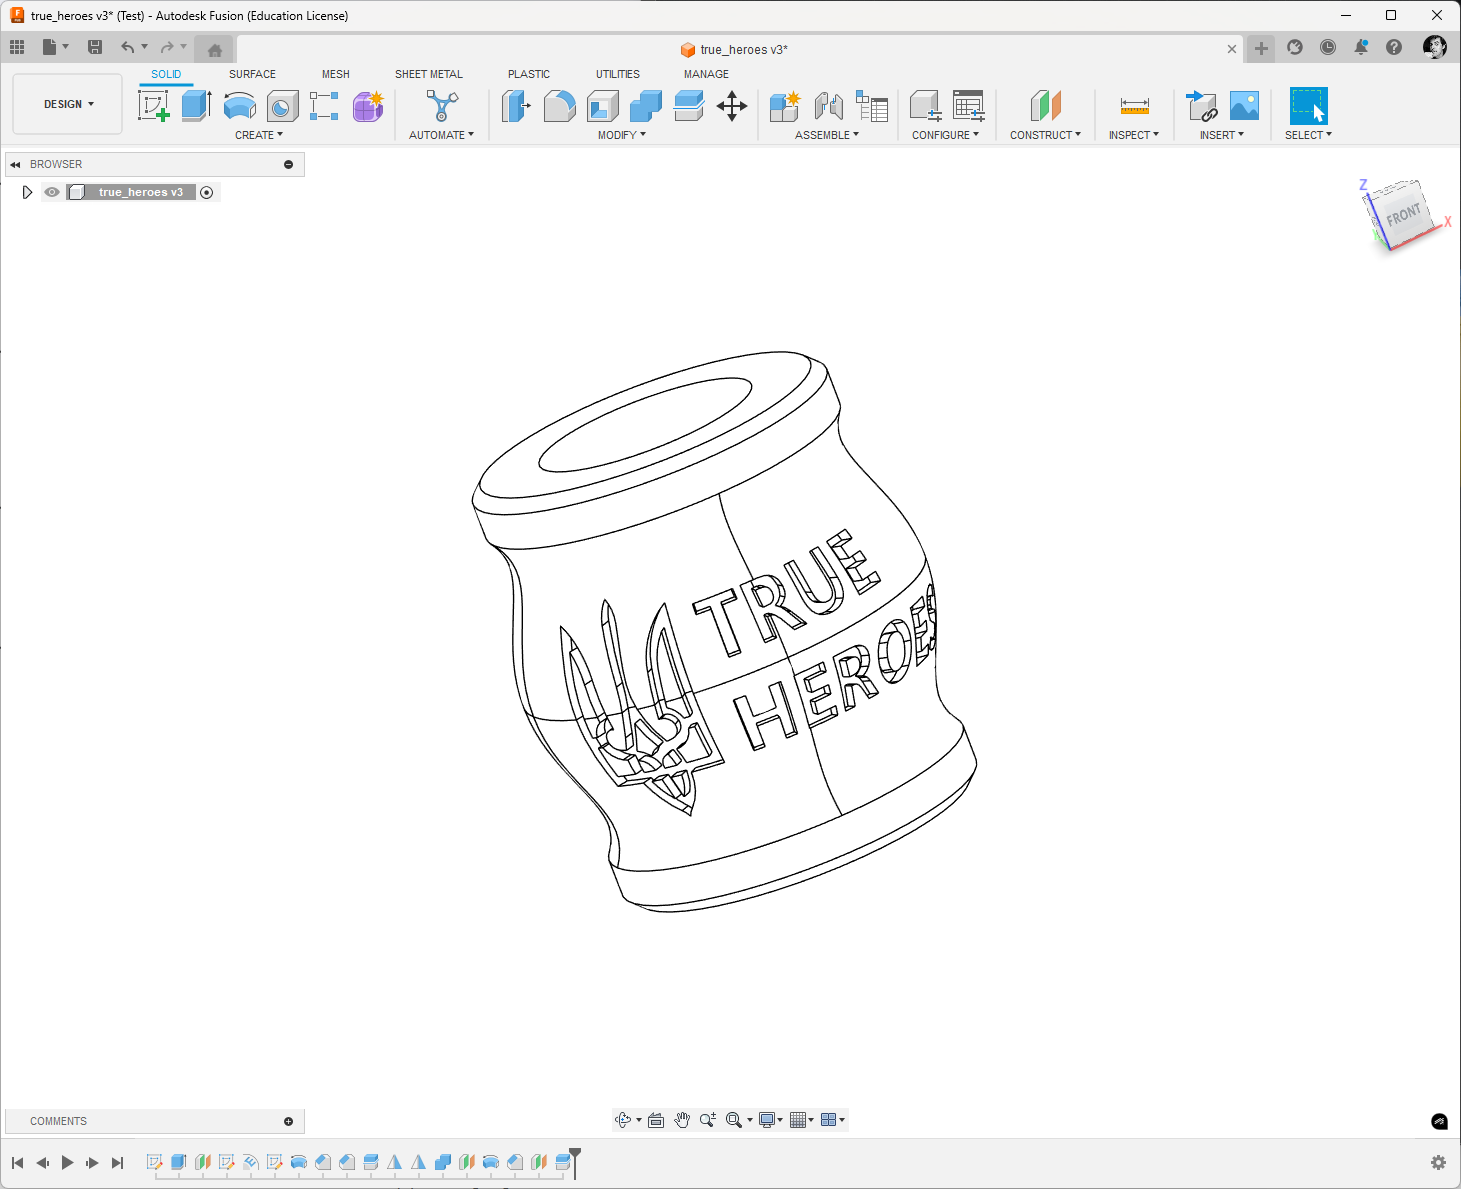Open the Grid and Snaps settings

pos(801,1120)
